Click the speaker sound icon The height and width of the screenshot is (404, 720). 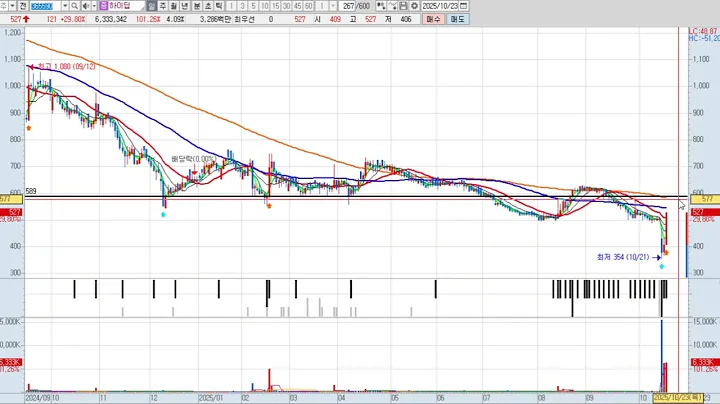tap(85, 6)
